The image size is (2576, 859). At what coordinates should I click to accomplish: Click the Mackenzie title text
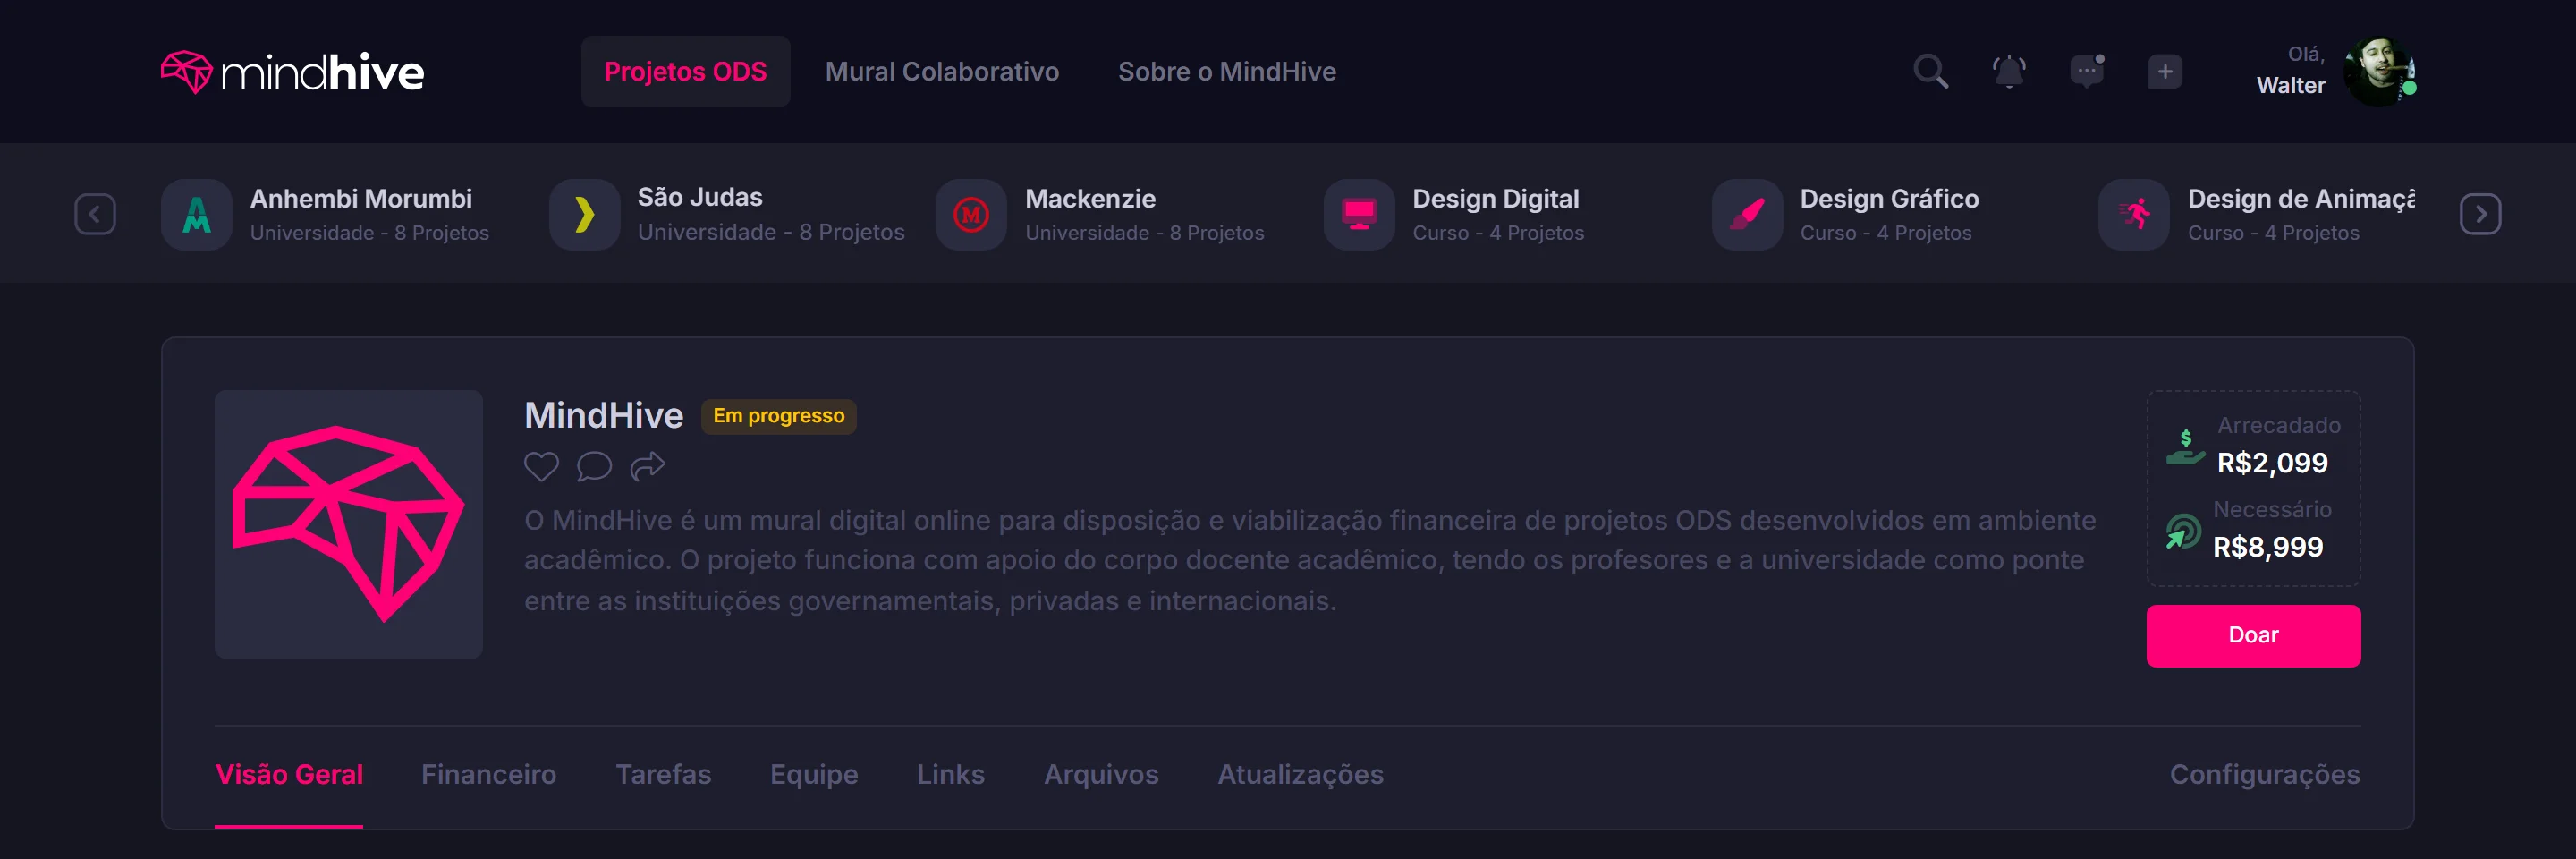pos(1090,199)
